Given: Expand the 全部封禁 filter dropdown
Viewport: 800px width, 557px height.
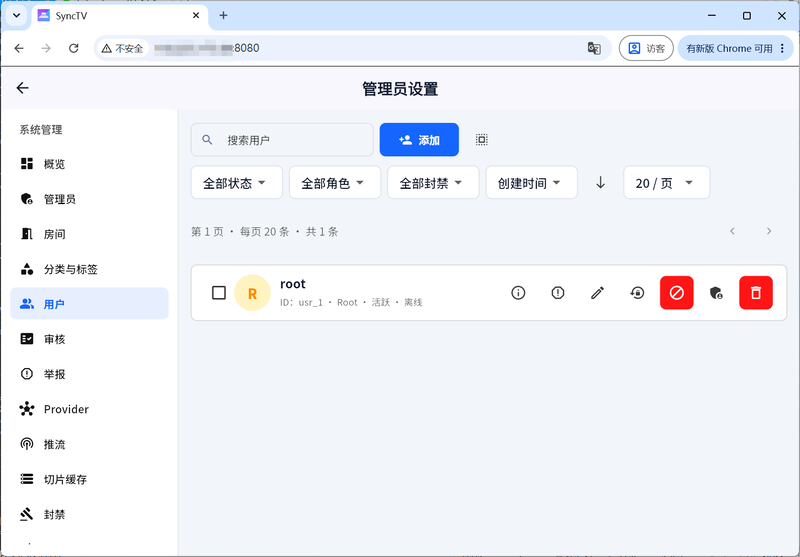Looking at the screenshot, I should pyautogui.click(x=433, y=183).
